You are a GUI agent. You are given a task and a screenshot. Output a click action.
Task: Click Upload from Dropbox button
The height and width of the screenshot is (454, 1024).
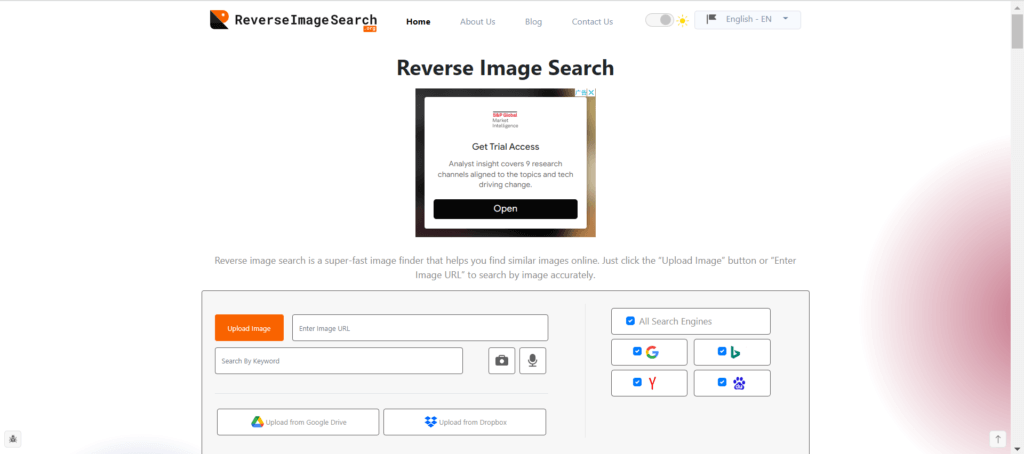tap(464, 422)
